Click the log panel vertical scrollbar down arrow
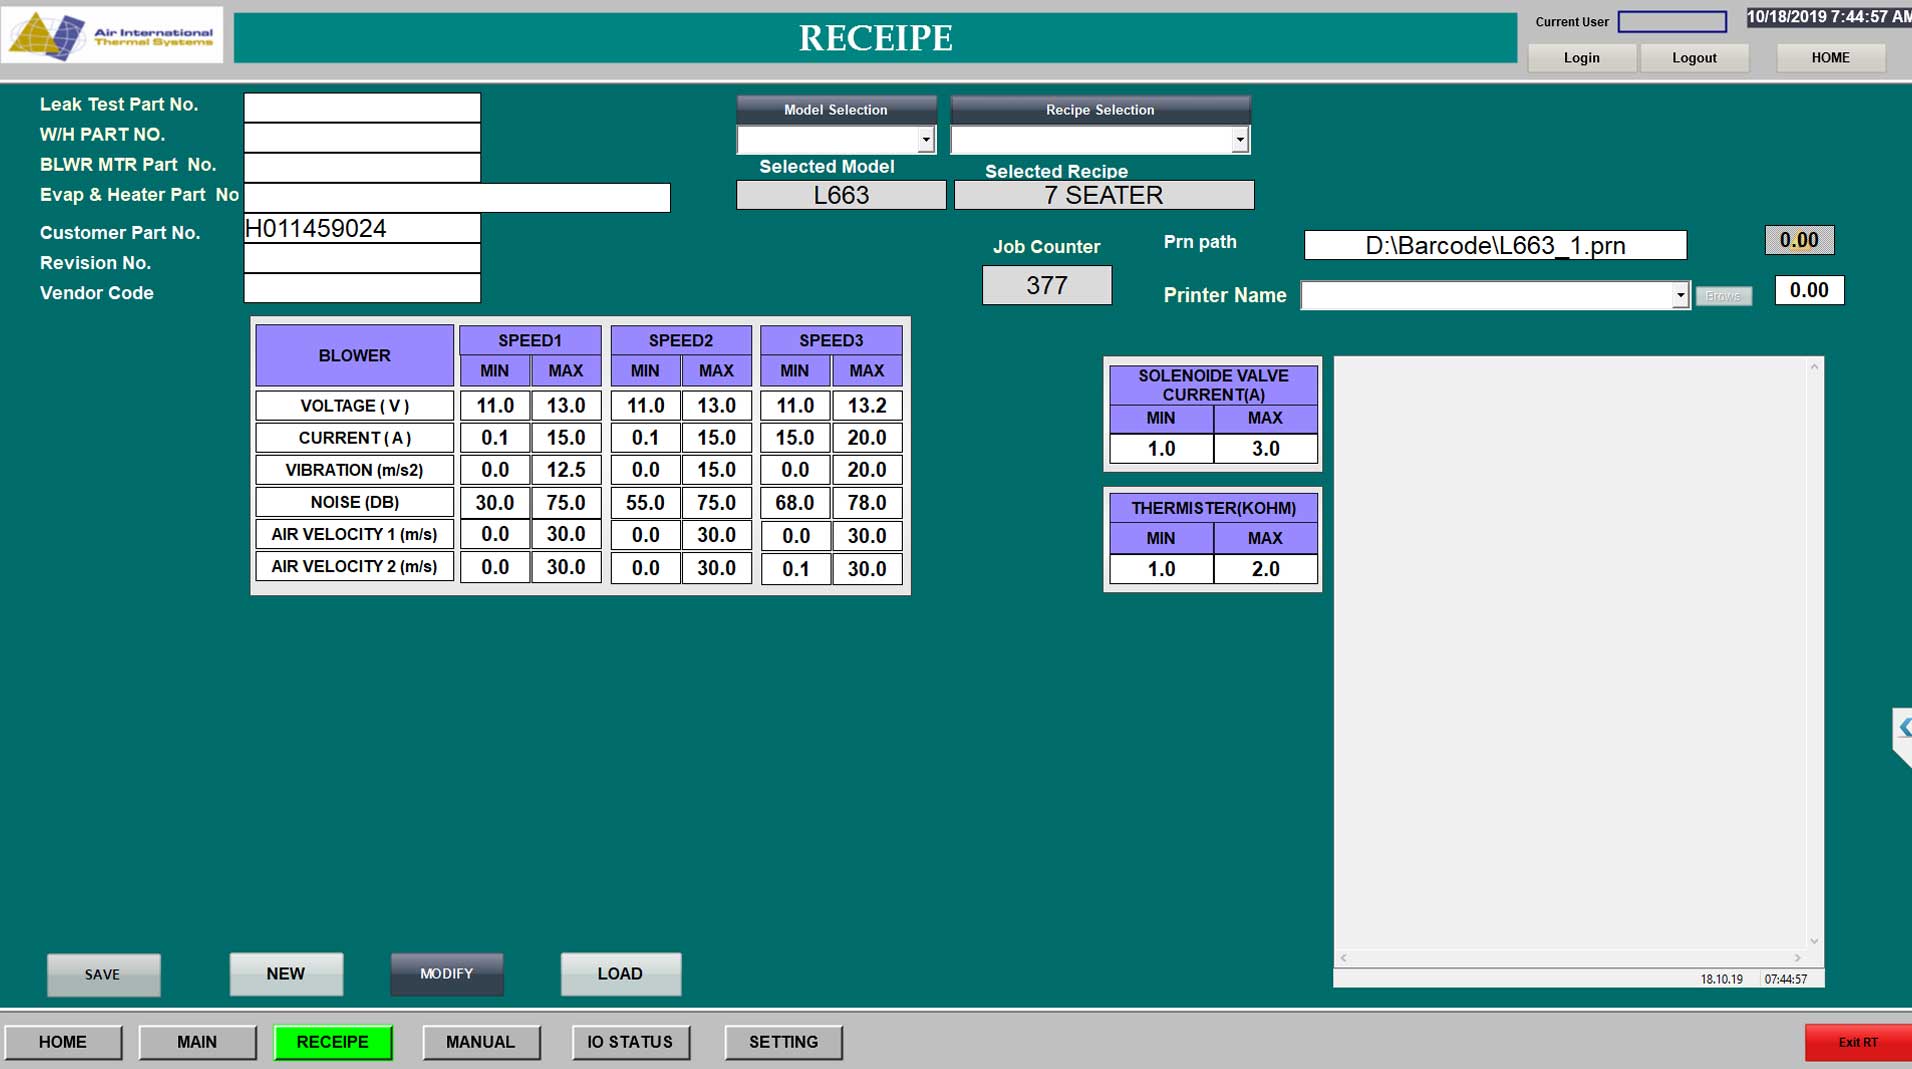 tap(1814, 941)
